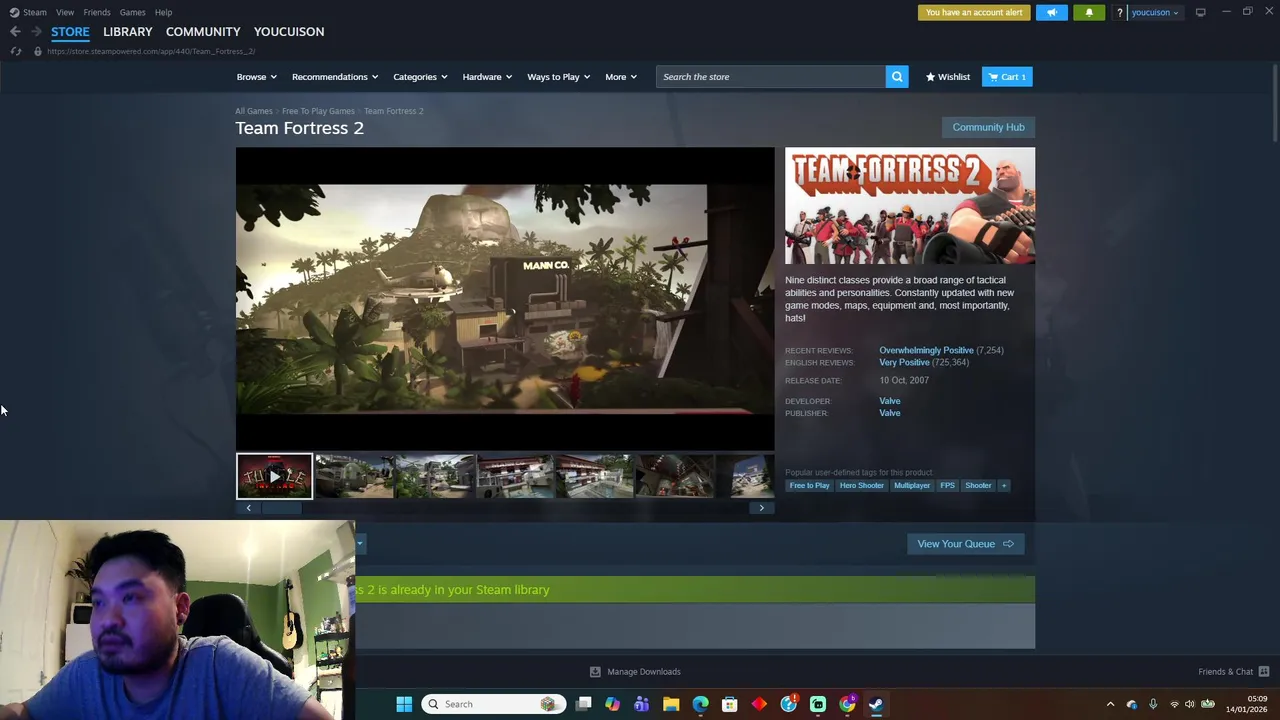Open Microsoft Store from taskbar
Viewport: 1280px width, 720px height.
coord(729,704)
